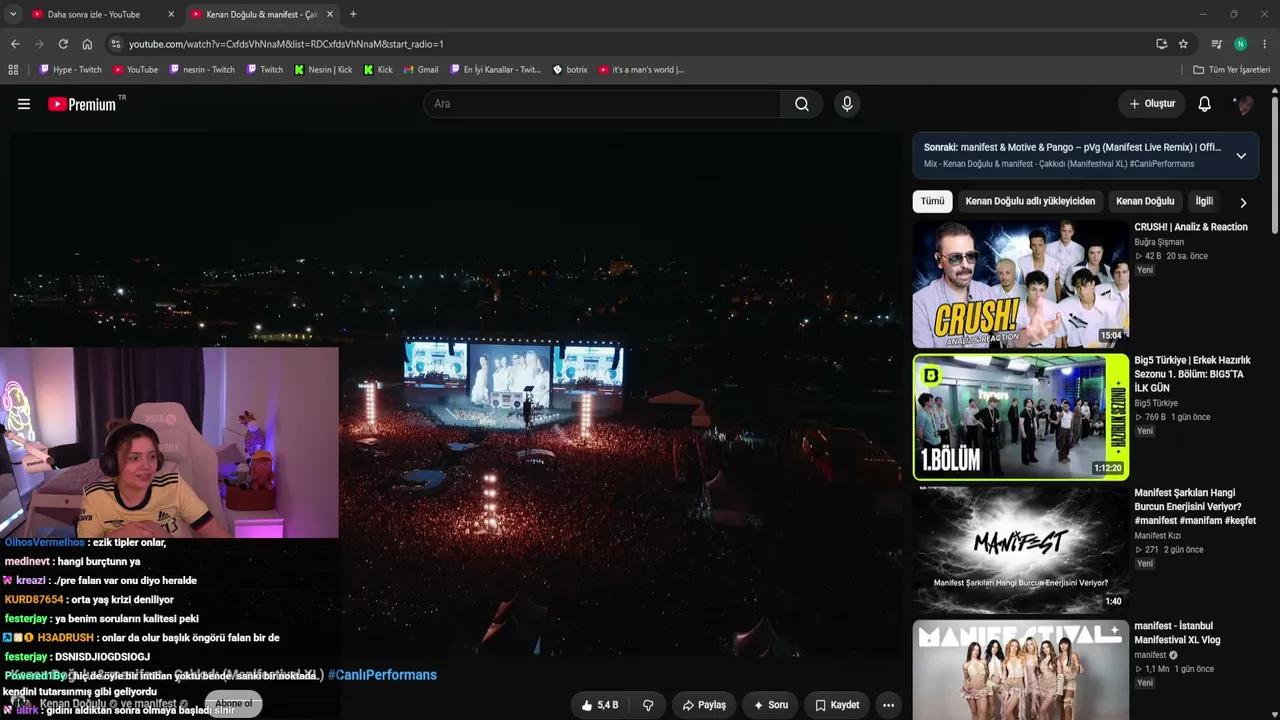Switch to the Kenan Doğulu & manifest tab
This screenshot has width=1280, height=720.
(260, 14)
